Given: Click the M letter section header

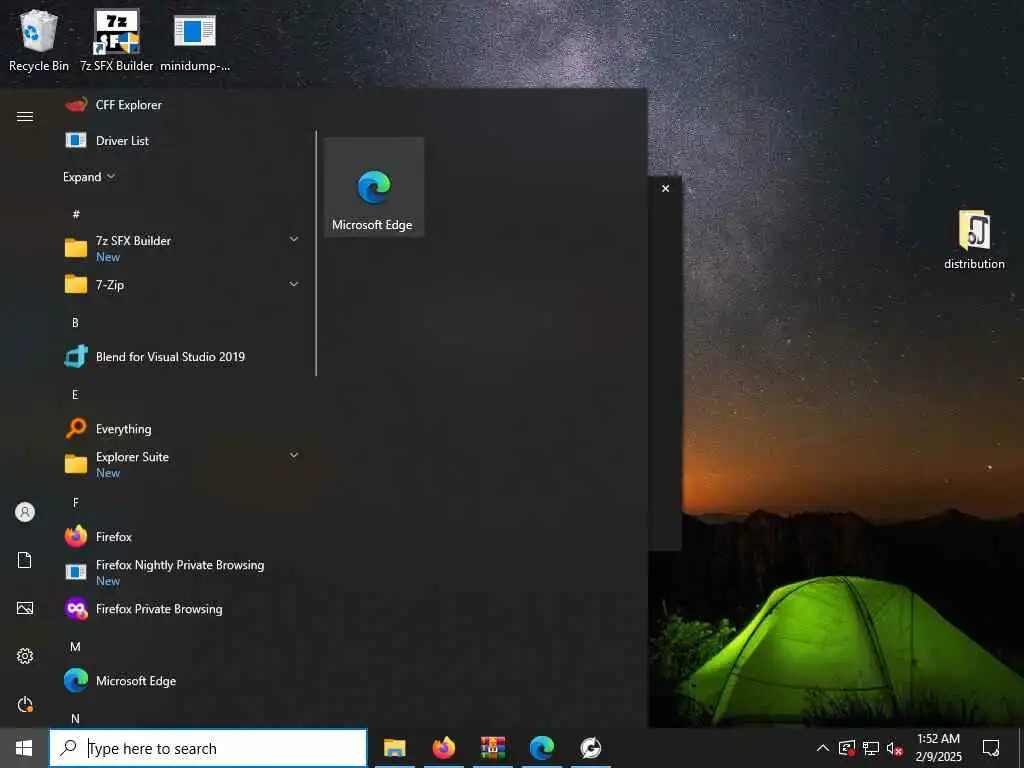Looking at the screenshot, I should click(75, 647).
